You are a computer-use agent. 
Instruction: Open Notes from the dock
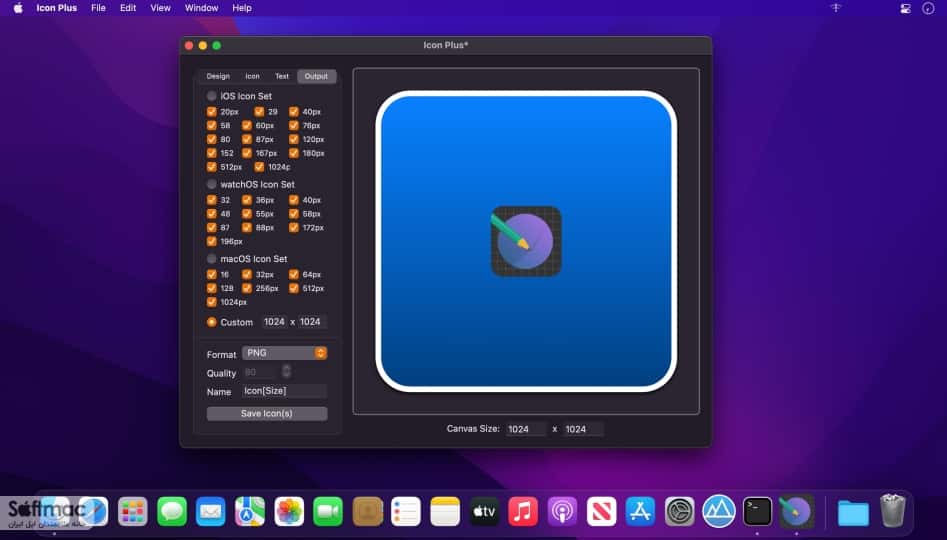click(x=445, y=512)
